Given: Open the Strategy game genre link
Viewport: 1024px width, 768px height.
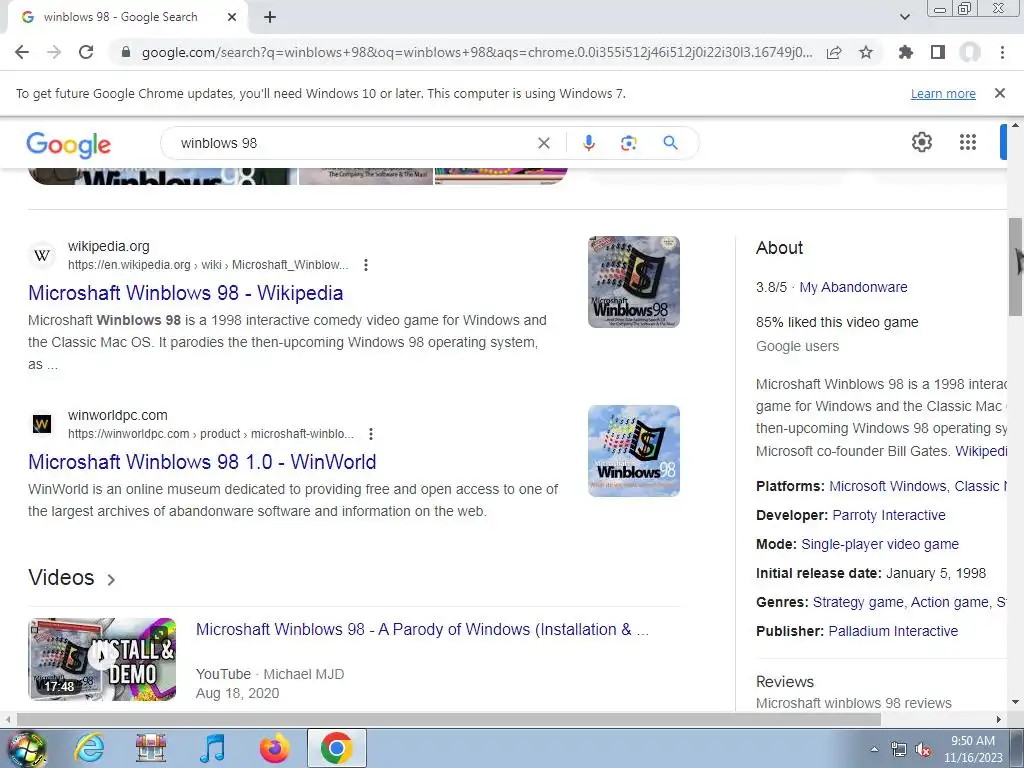Looking at the screenshot, I should click(857, 602).
